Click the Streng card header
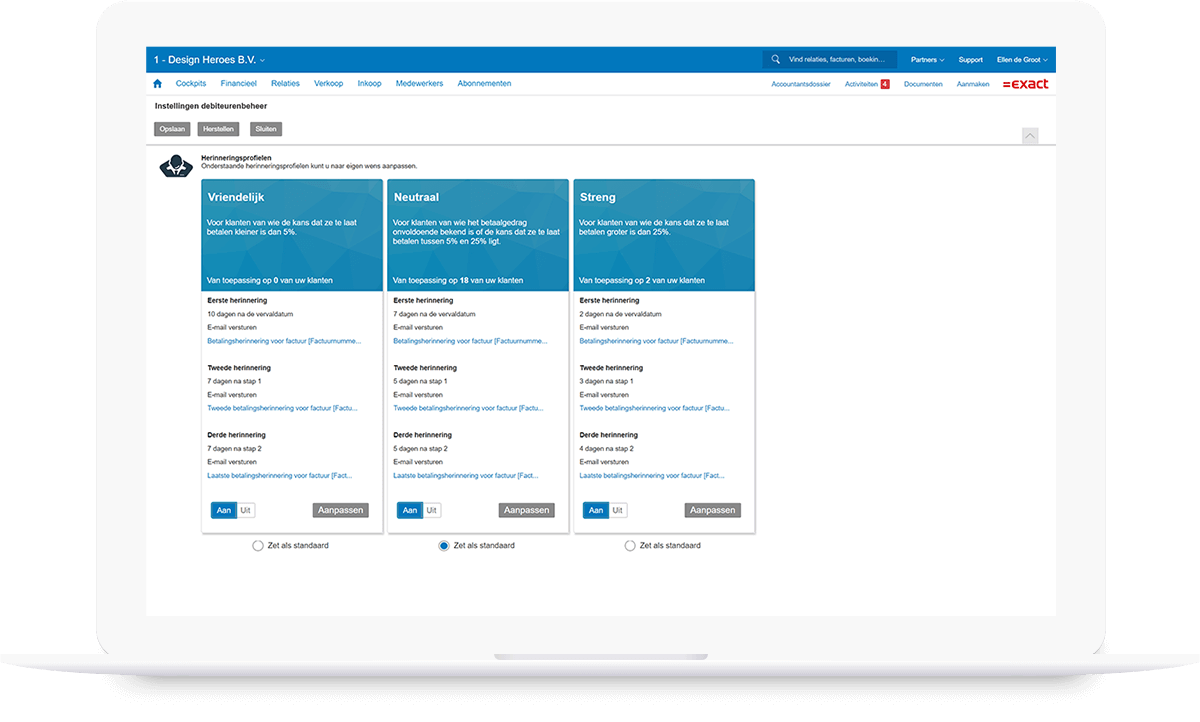Screen dimensions: 1200x722 coord(664,235)
